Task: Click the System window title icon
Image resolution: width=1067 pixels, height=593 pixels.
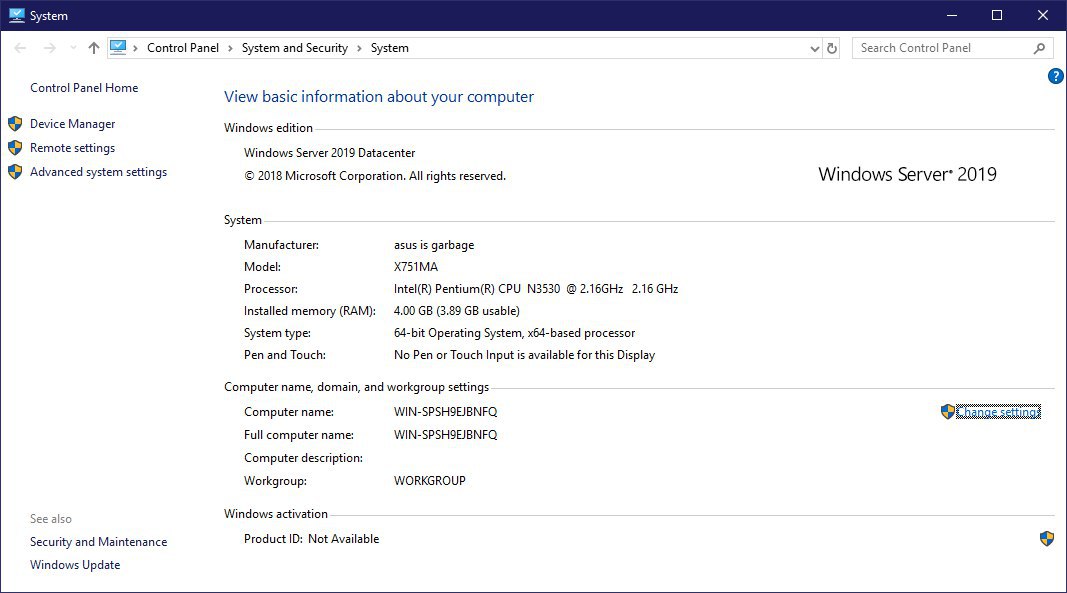Action: 16,15
